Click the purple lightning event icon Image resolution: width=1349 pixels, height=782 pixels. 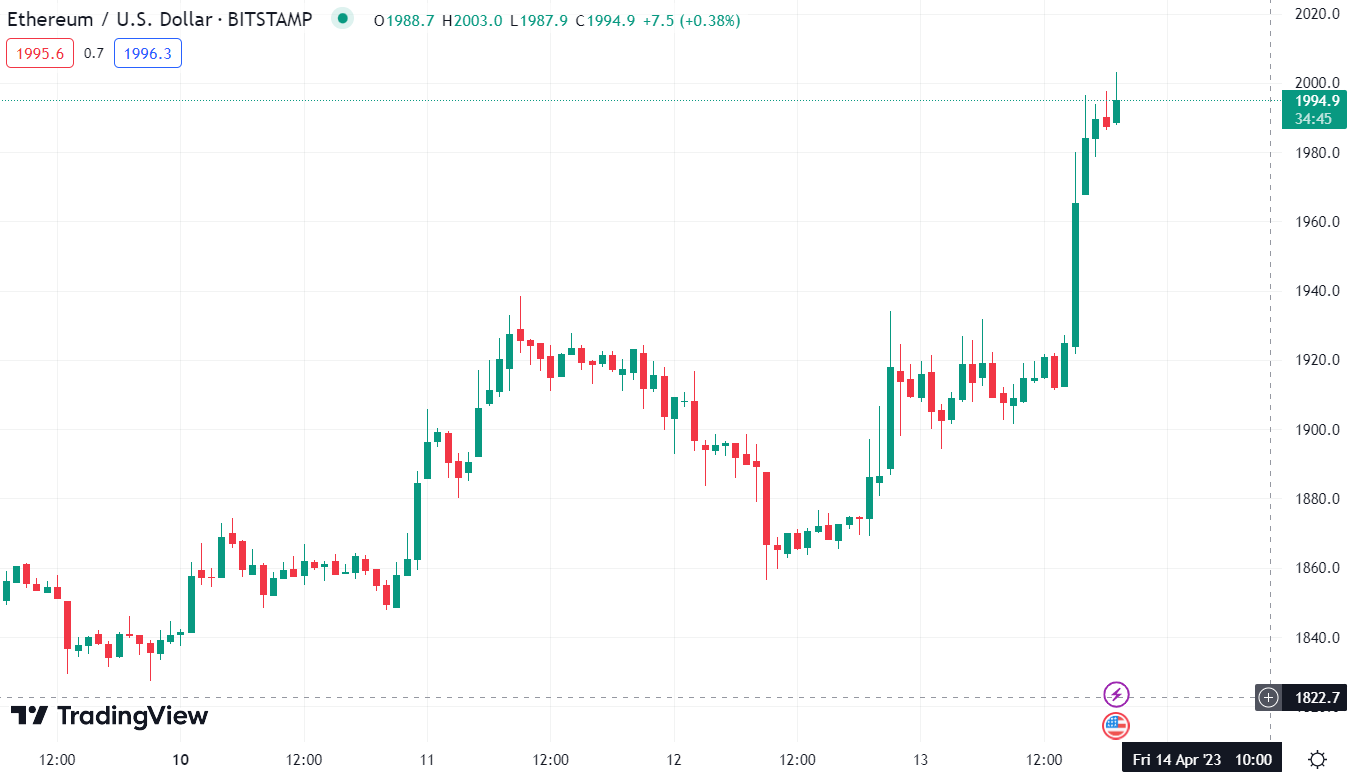pyautogui.click(x=1116, y=694)
